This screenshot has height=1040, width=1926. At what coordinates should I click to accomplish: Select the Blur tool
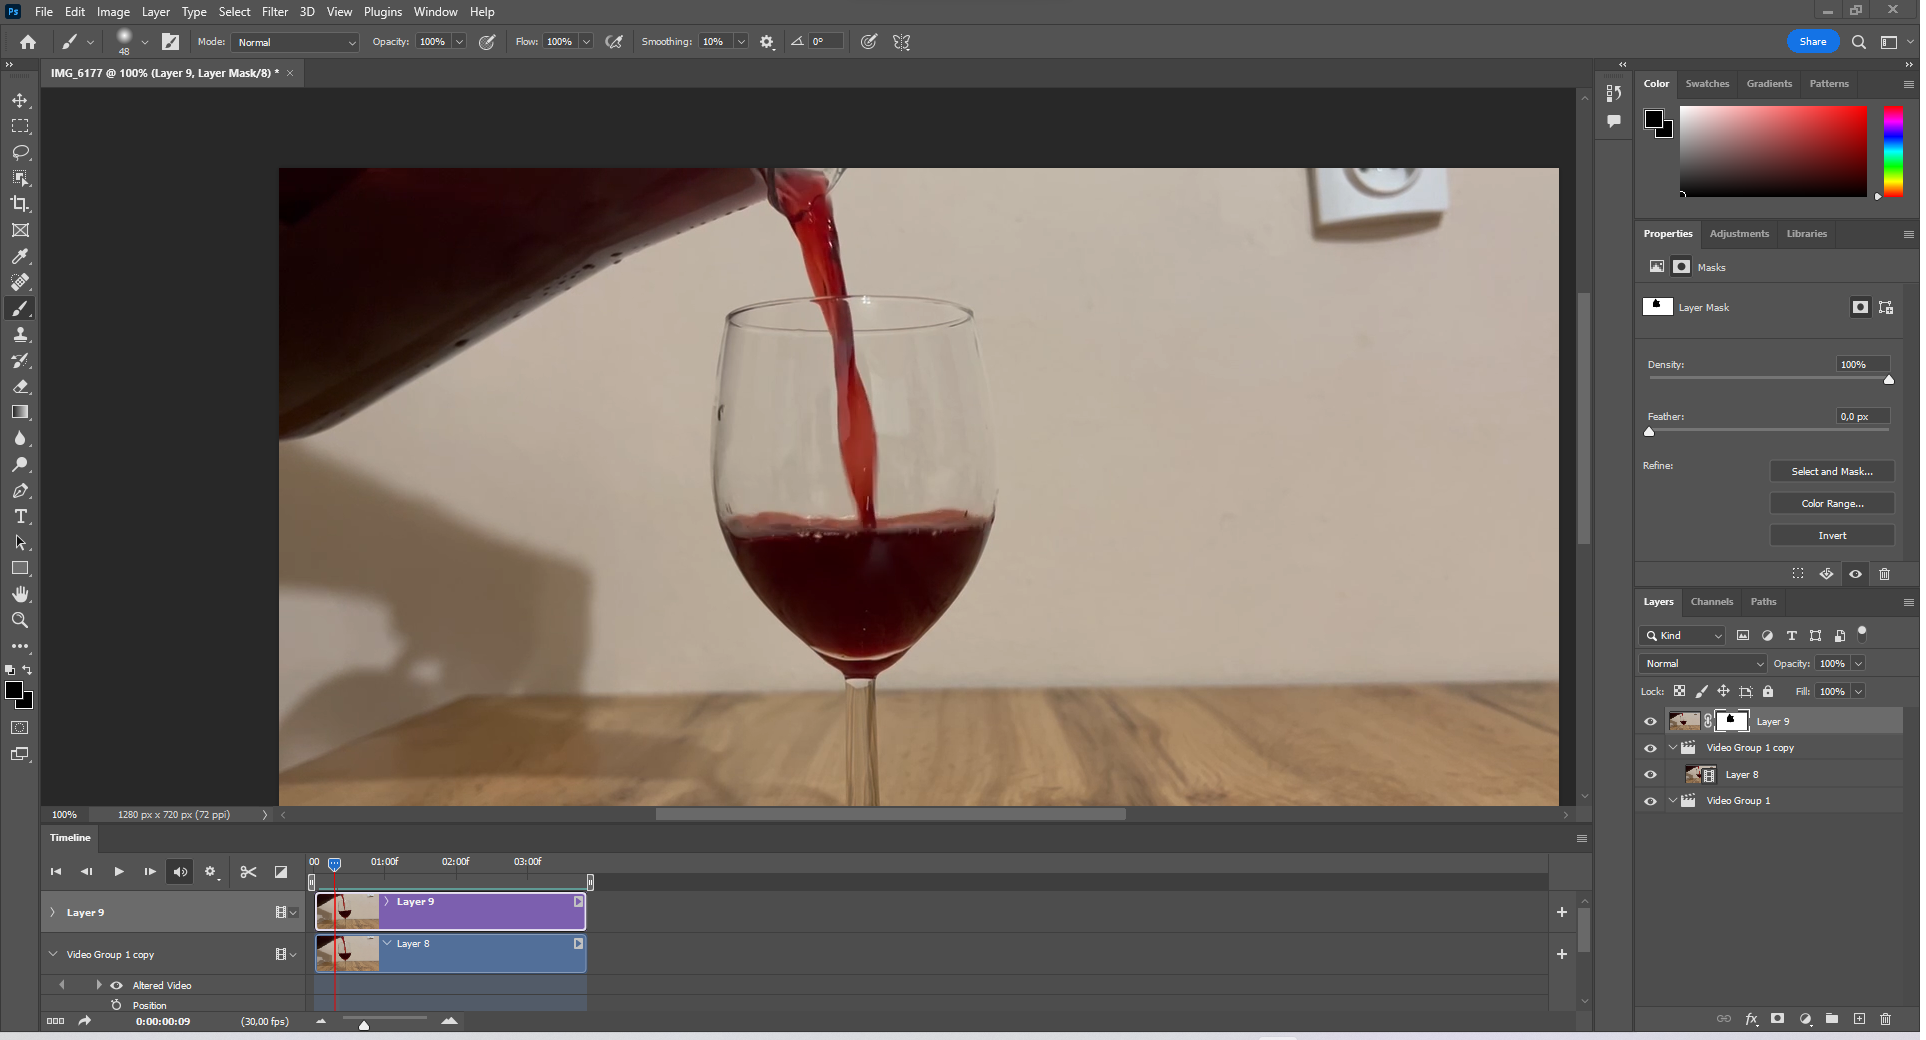pyautogui.click(x=20, y=439)
